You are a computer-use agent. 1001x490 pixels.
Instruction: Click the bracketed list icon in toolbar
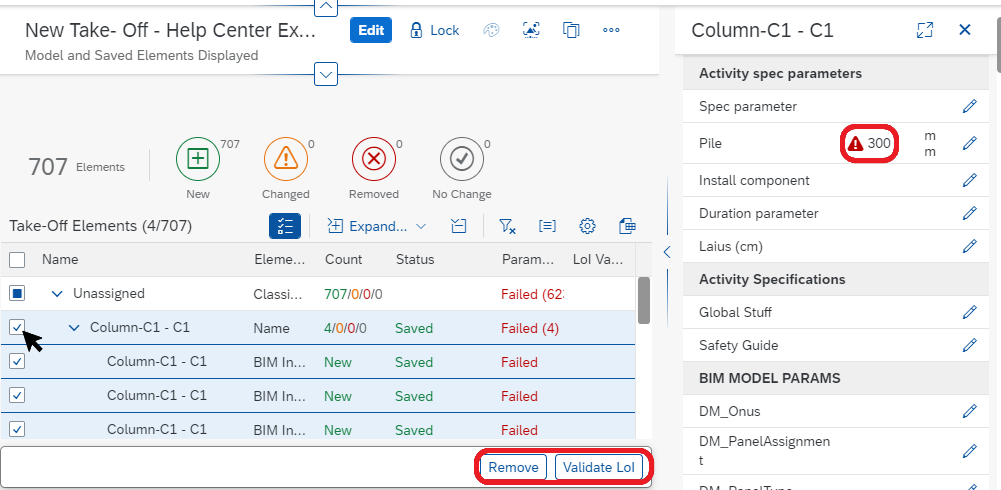click(x=547, y=226)
